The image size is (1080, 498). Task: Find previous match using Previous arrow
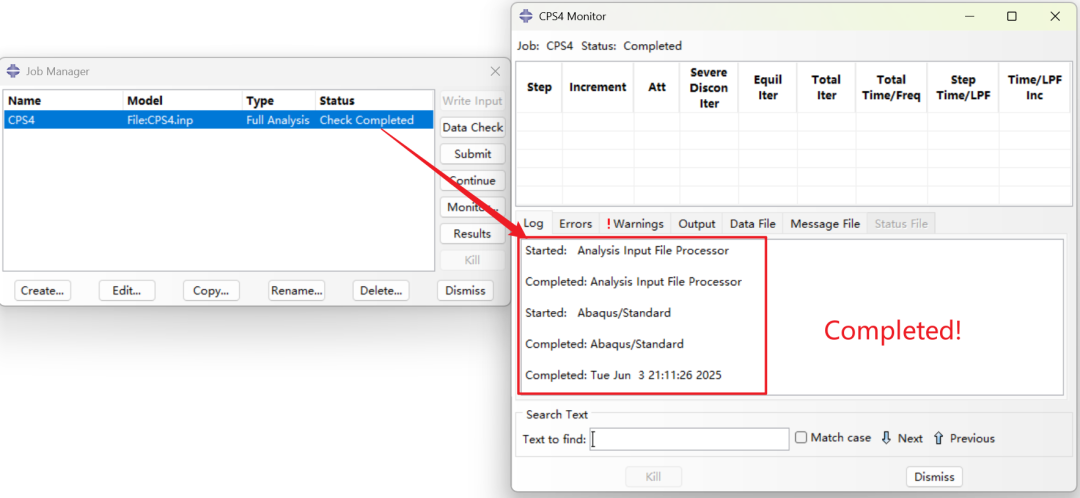[x=964, y=438]
